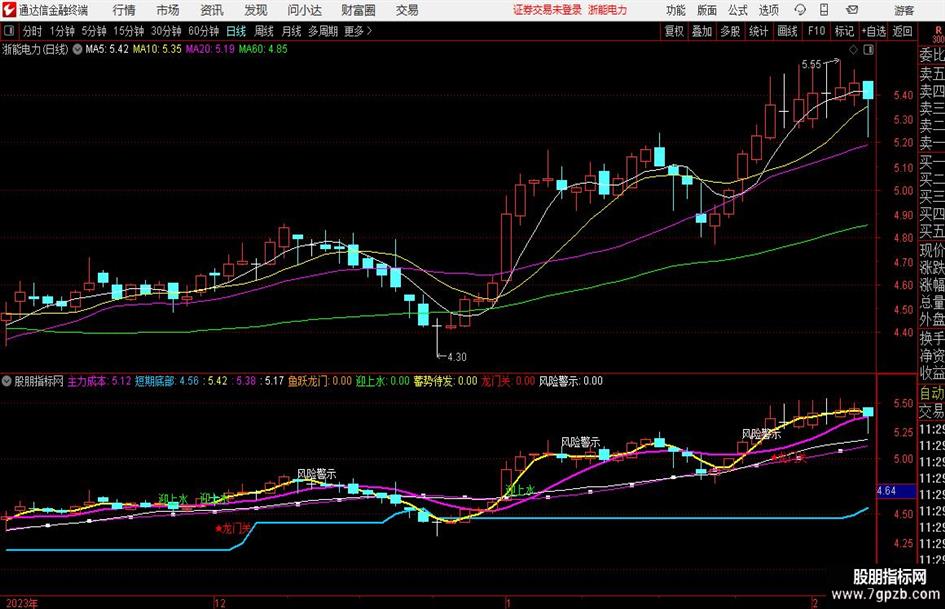Click the side panel toggle icon beside diamond

click(x=868, y=50)
